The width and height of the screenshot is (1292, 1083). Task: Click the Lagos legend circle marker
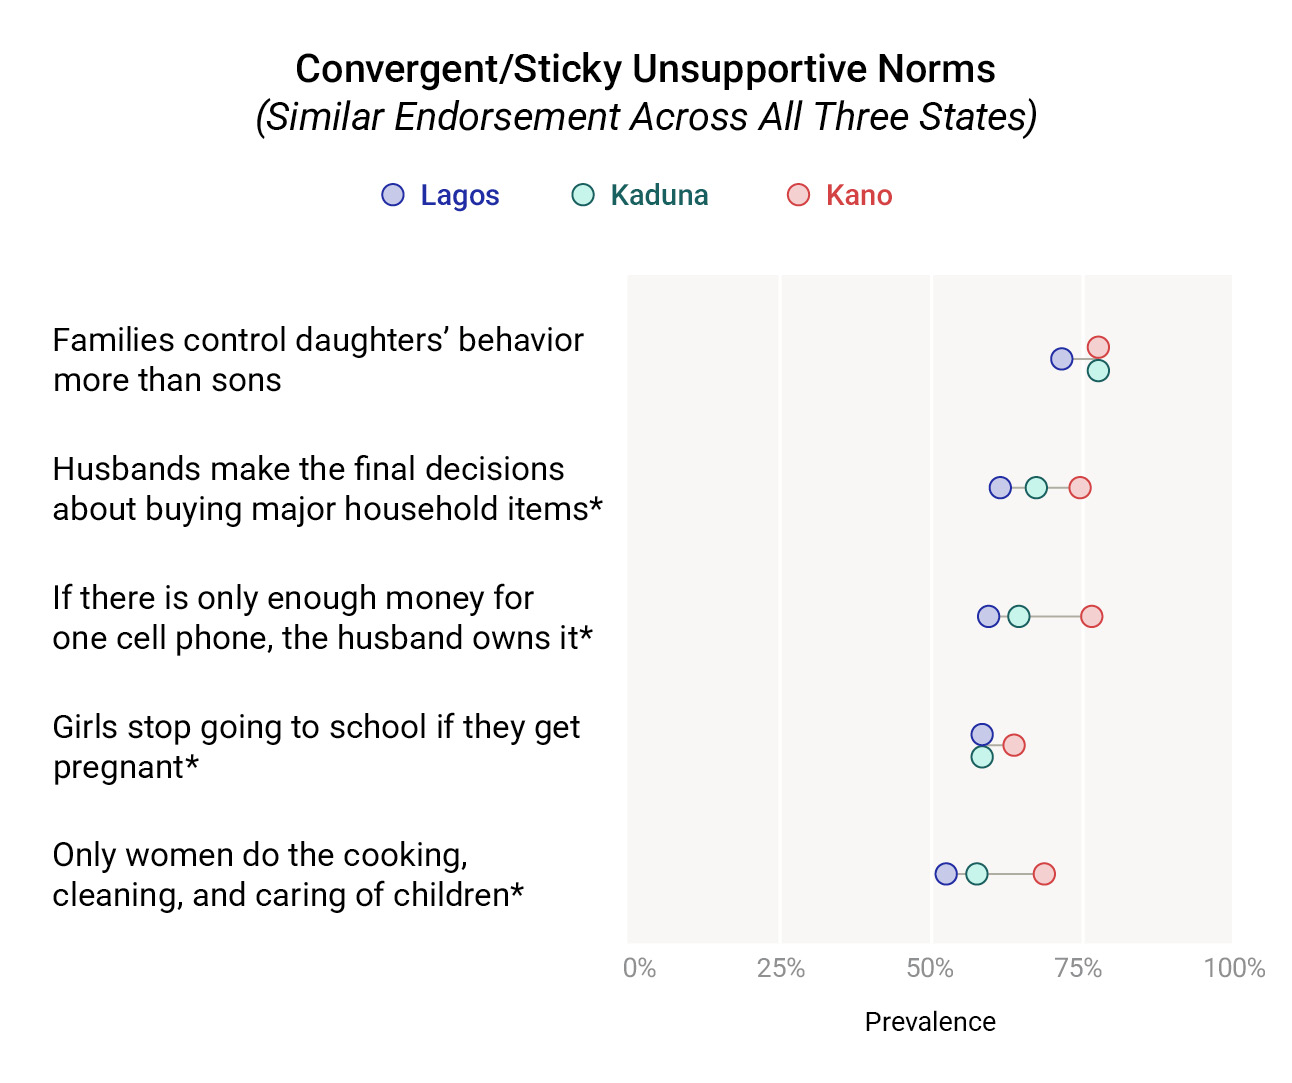pyautogui.click(x=393, y=195)
